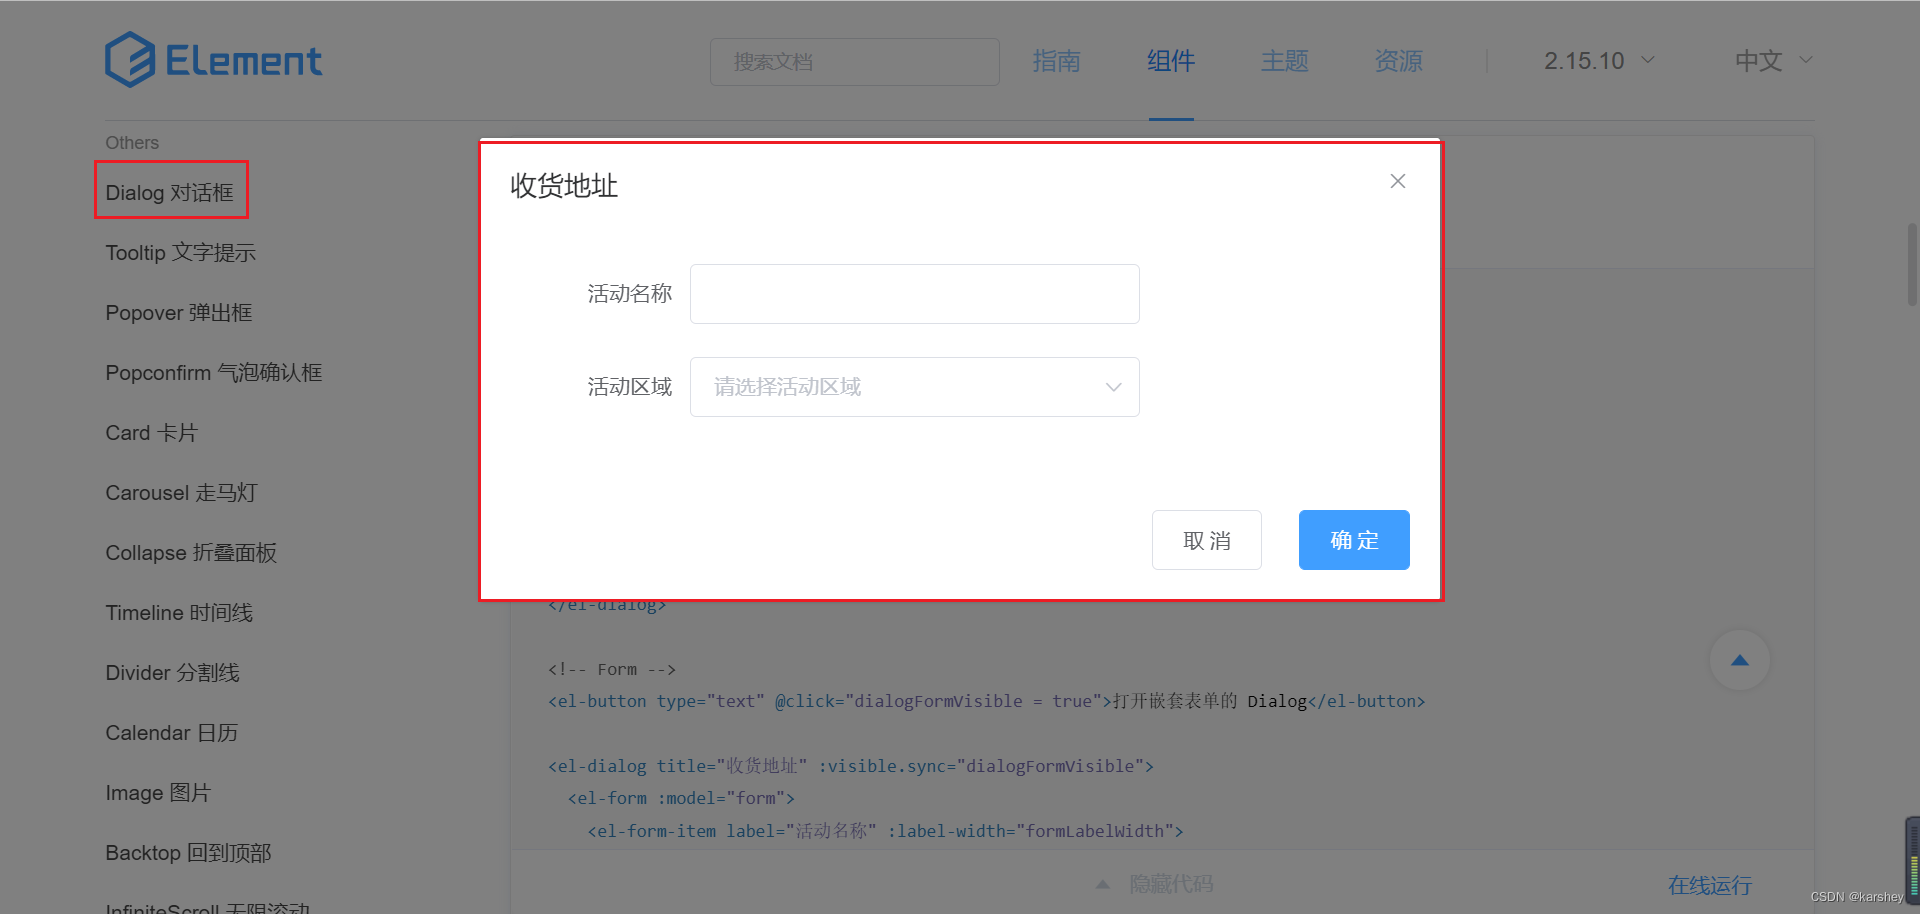Click the el-dialog title code line

[x=851, y=766]
